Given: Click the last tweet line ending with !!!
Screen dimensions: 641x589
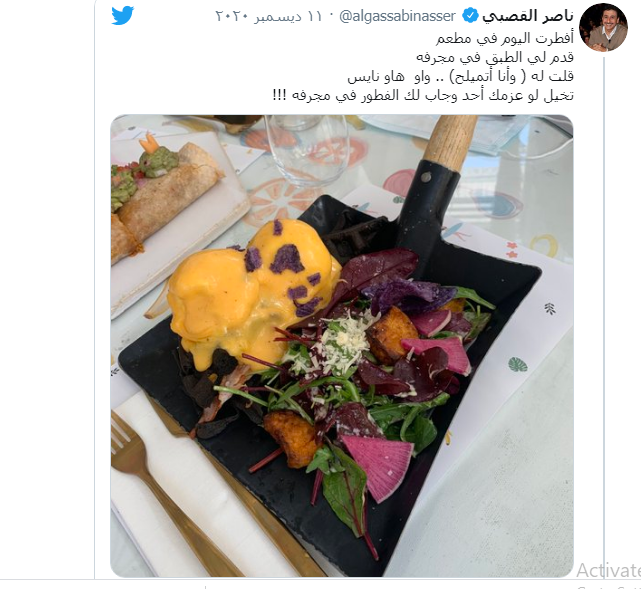Looking at the screenshot, I should pos(423,95).
